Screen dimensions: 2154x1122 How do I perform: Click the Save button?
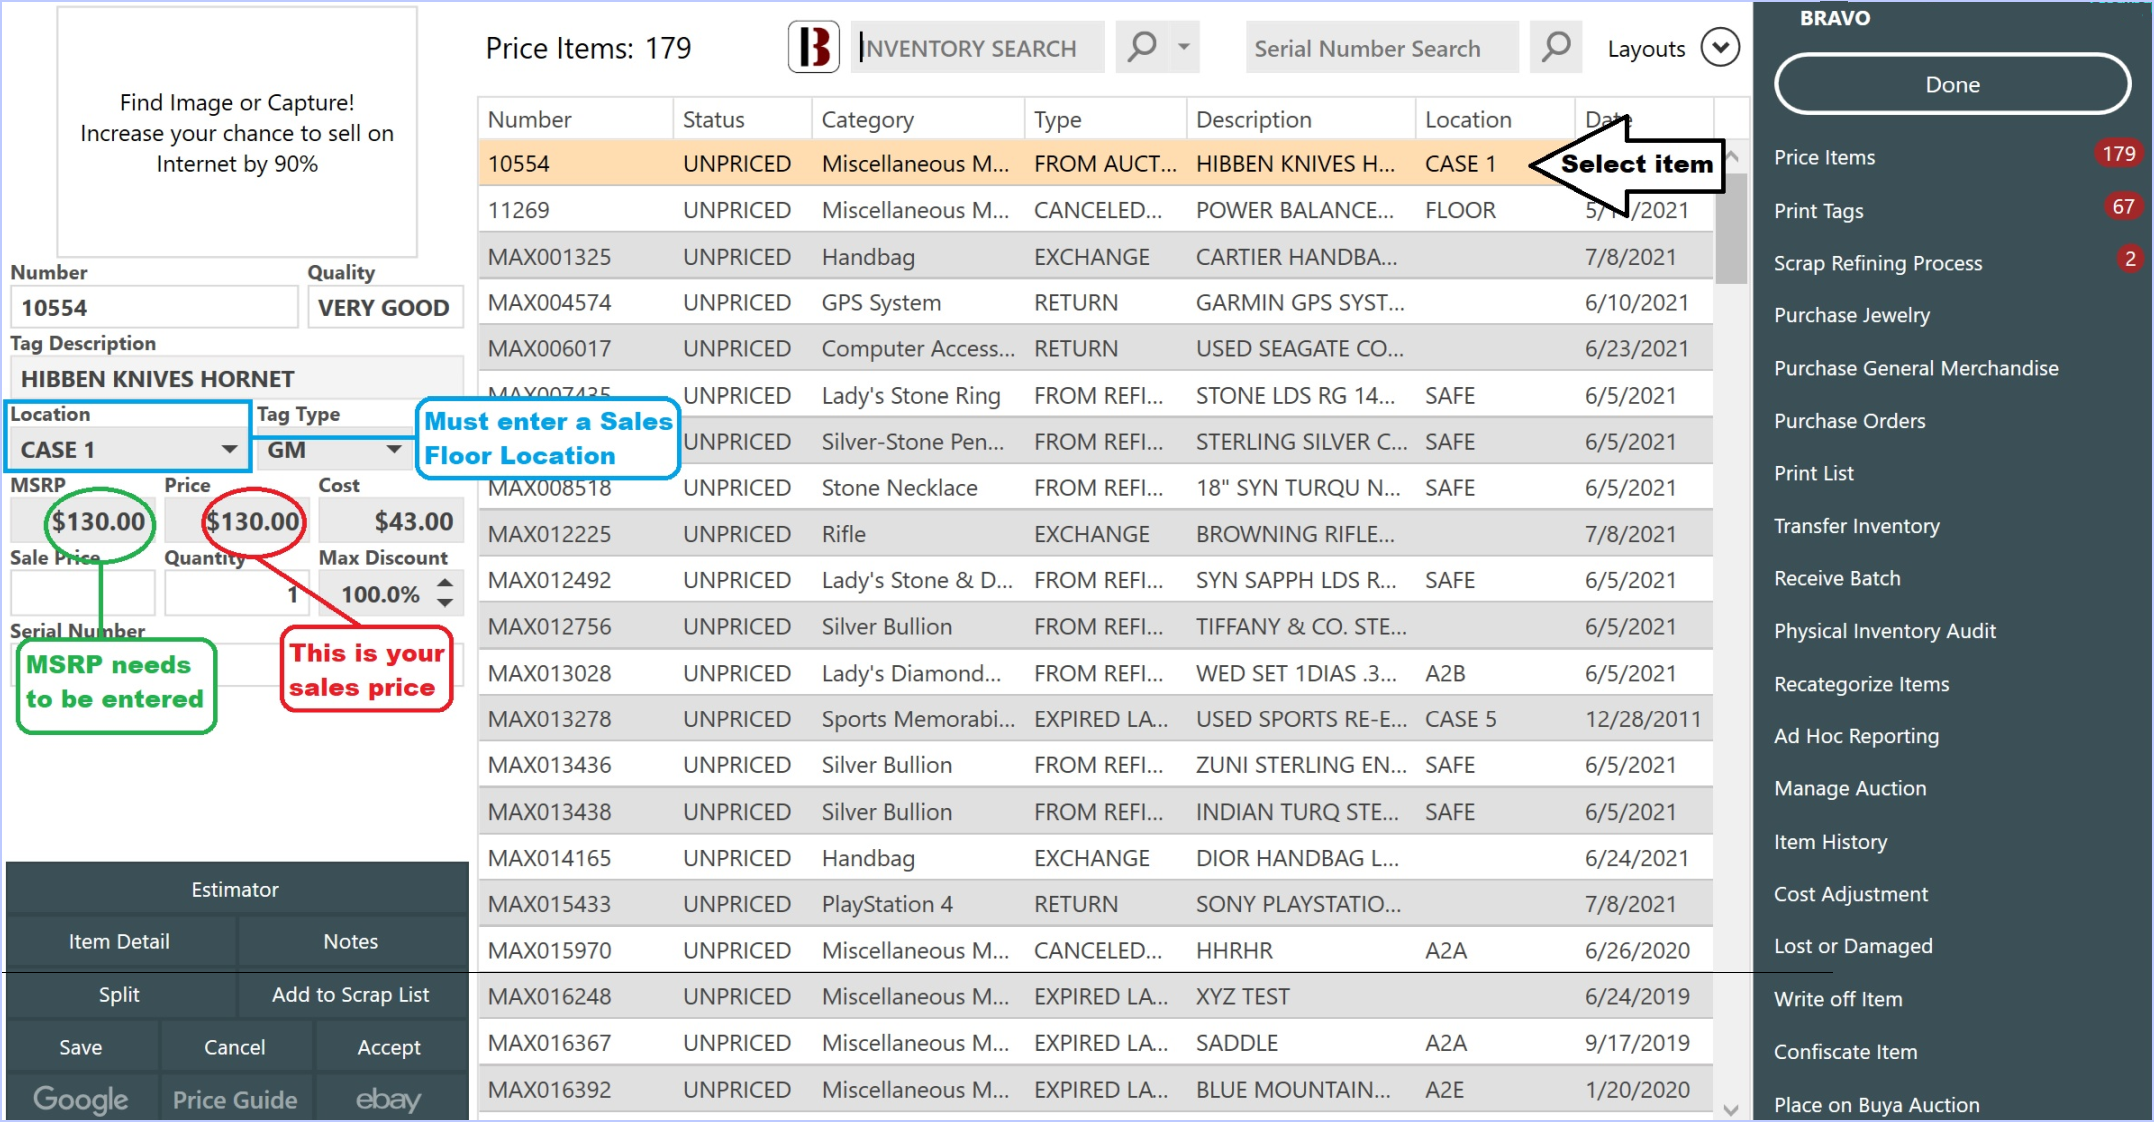coord(81,1047)
